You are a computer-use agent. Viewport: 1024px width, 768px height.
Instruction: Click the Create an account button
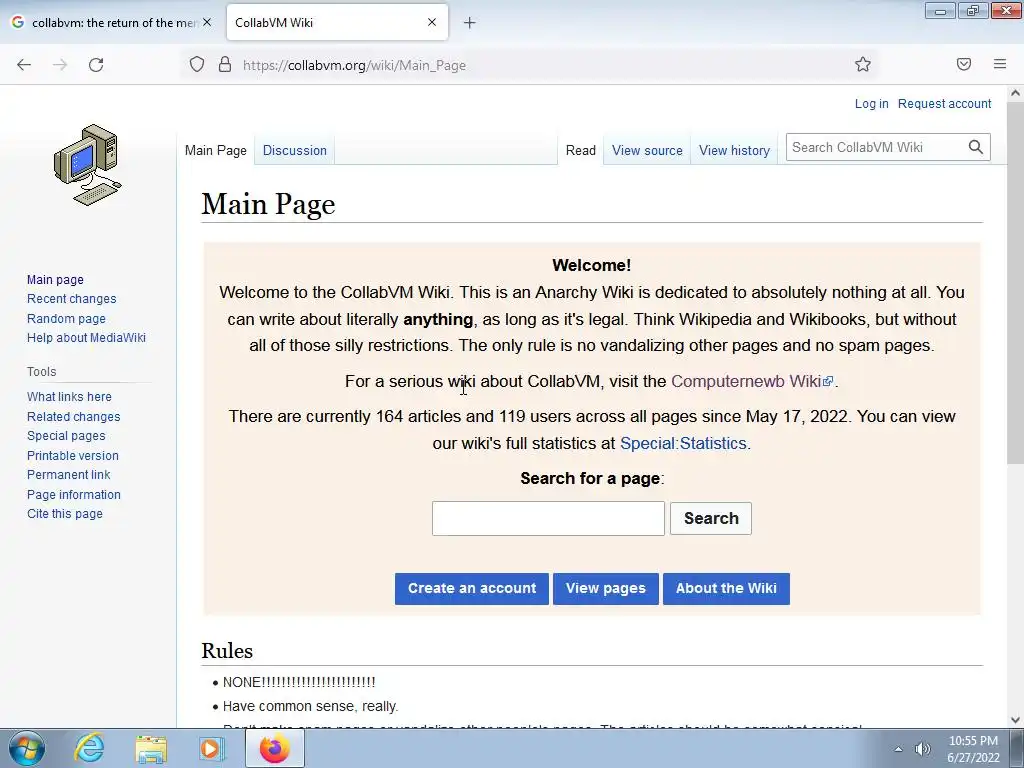pos(472,588)
